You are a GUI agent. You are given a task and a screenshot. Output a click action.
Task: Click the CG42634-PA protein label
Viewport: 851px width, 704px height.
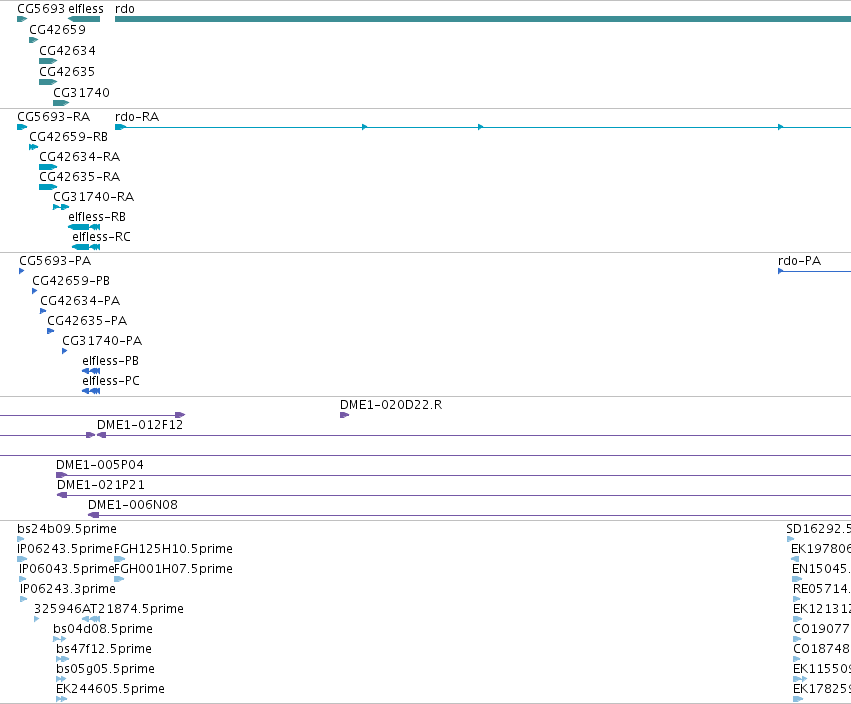point(80,301)
